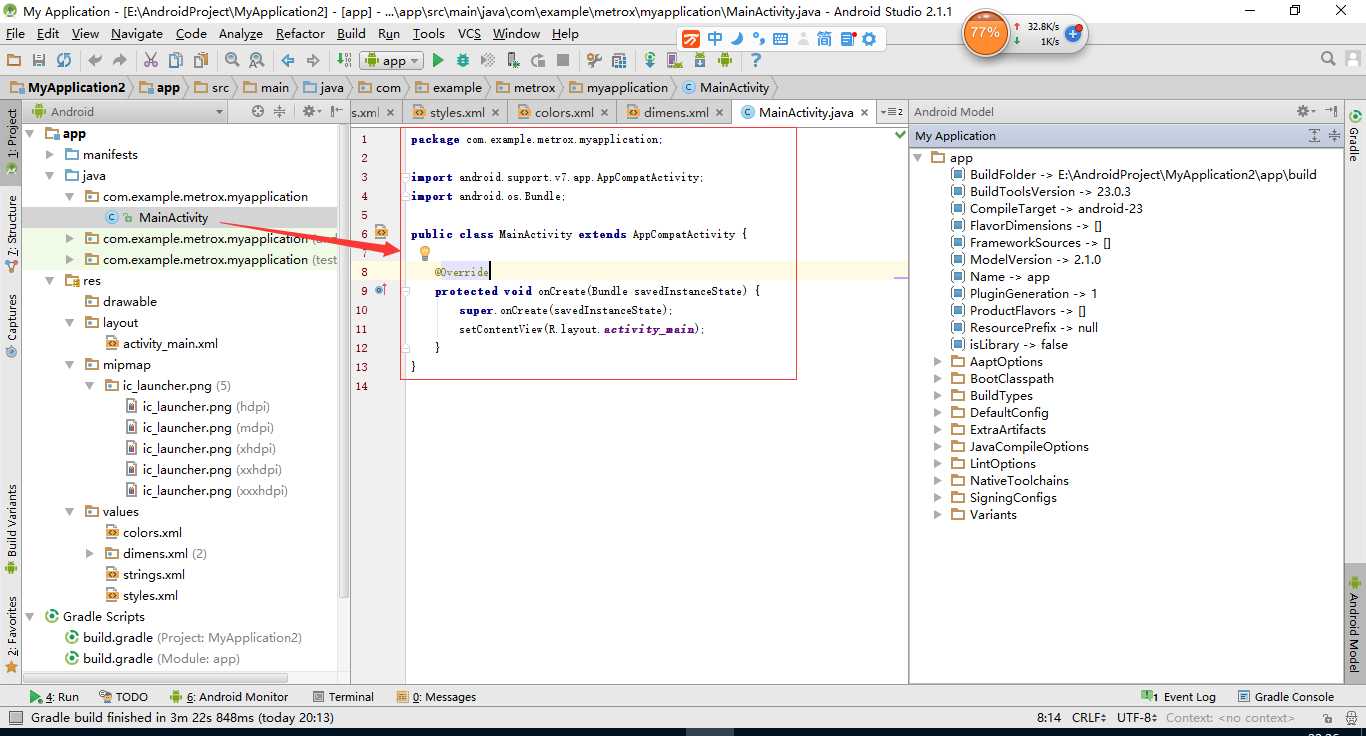Expand SigningConfigs node
The height and width of the screenshot is (736, 1366).
click(x=938, y=498)
